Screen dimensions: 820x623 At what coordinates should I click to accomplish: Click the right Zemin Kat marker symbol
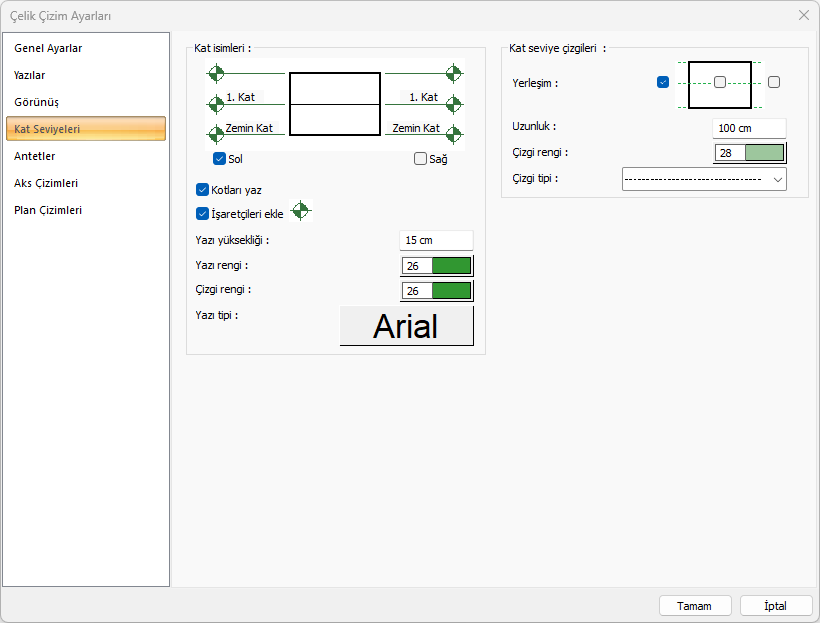(x=454, y=134)
